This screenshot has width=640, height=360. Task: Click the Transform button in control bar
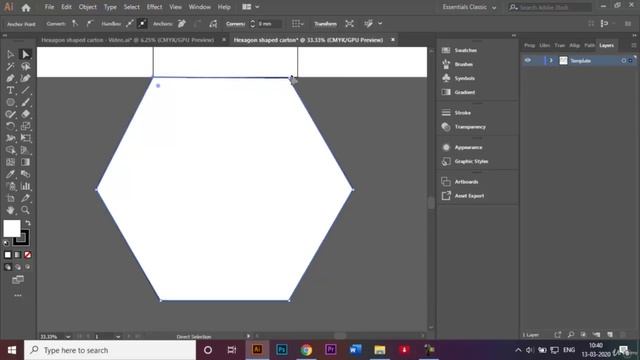pyautogui.click(x=325, y=24)
